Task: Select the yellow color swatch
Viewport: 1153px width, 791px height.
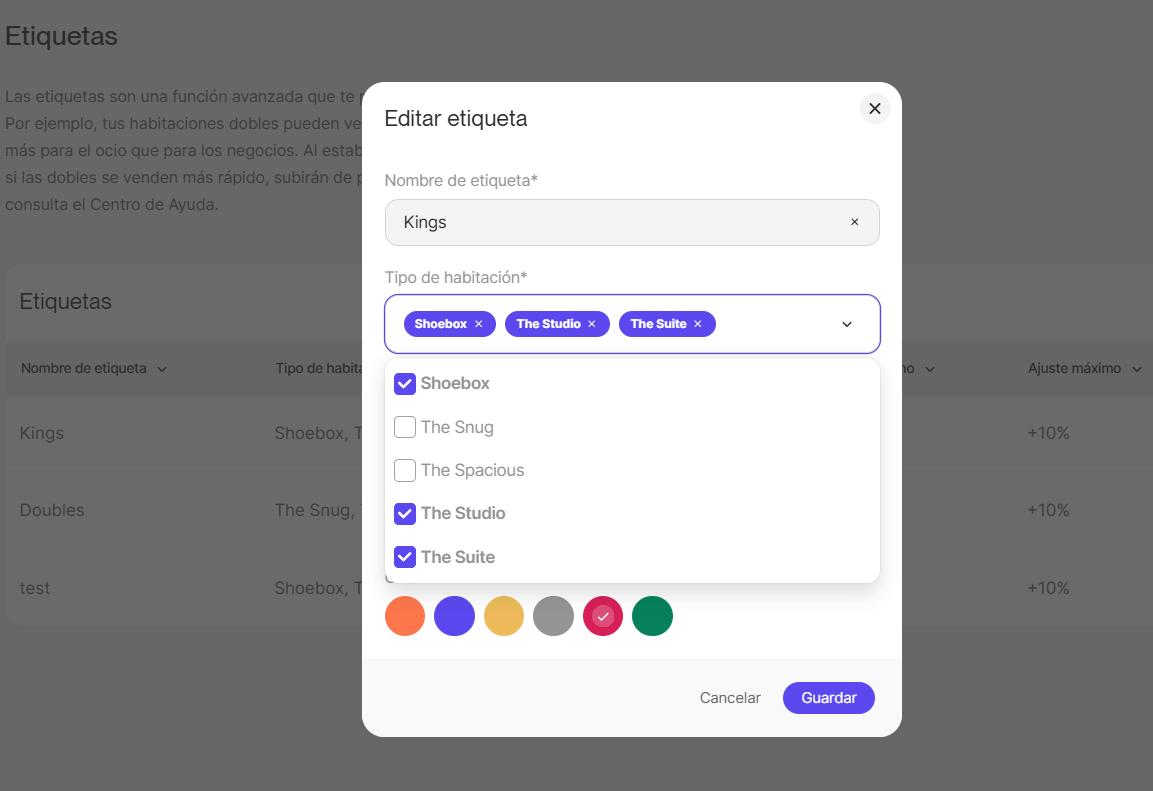Action: pos(504,616)
